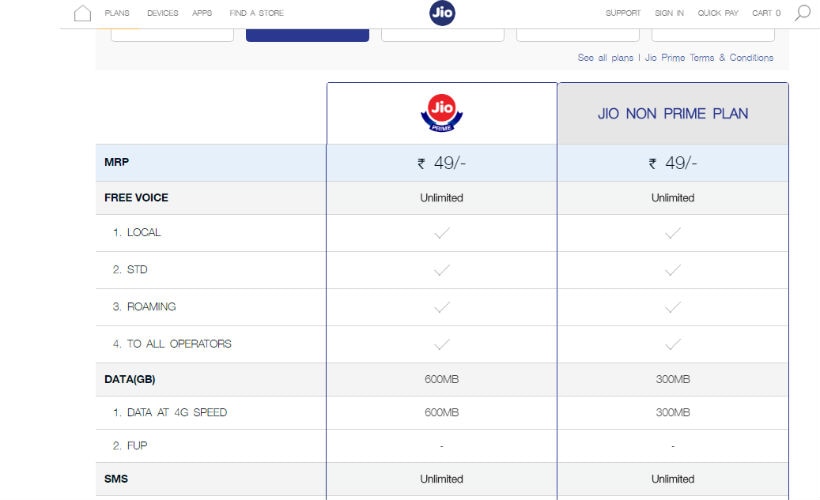Open Jio Prime Terms & Conditions link
The height and width of the screenshot is (500, 820).
(709, 58)
